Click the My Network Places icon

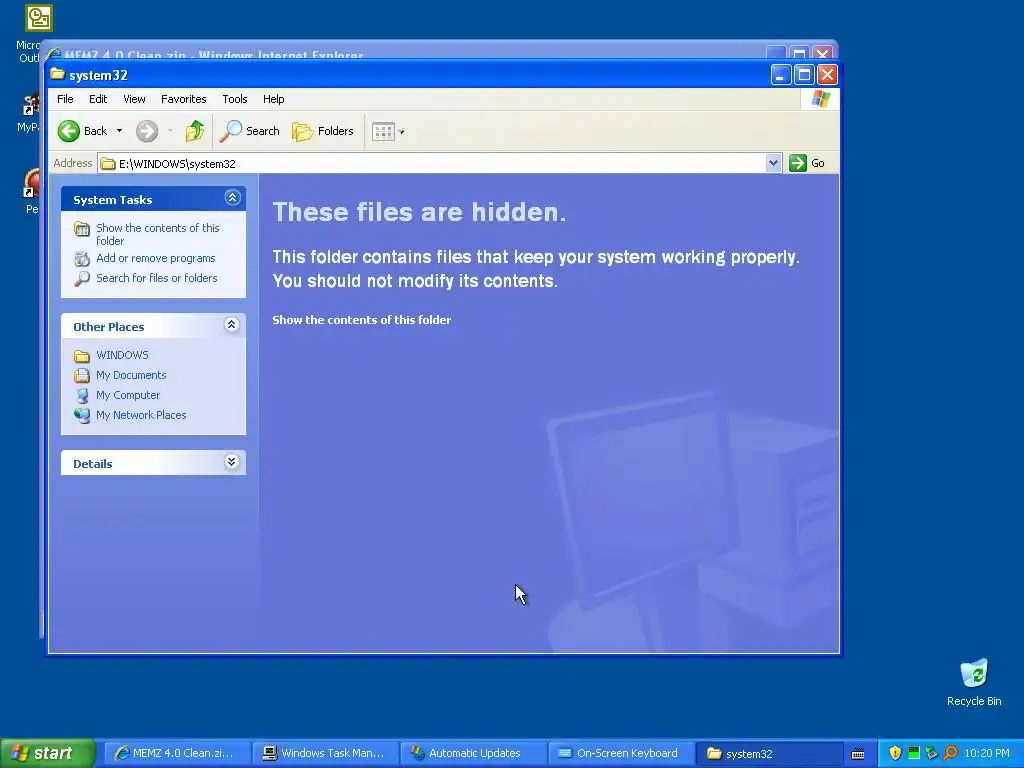(x=82, y=415)
